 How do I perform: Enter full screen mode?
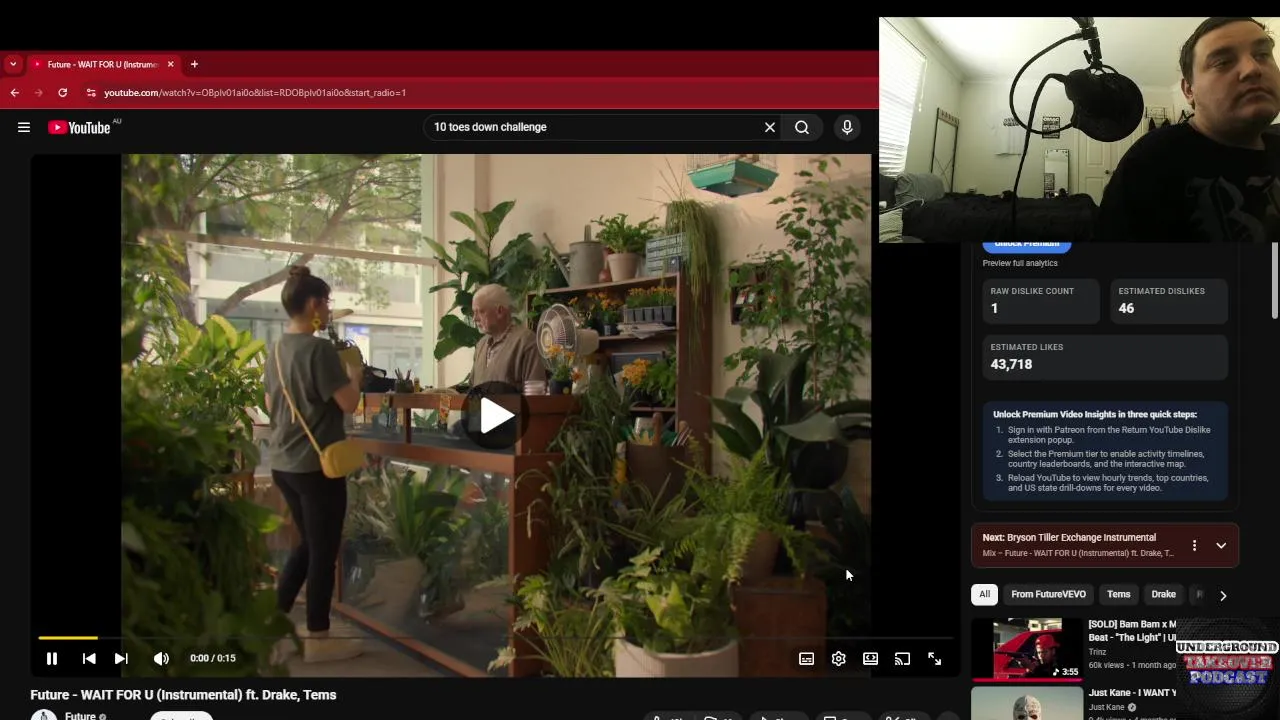(934, 658)
